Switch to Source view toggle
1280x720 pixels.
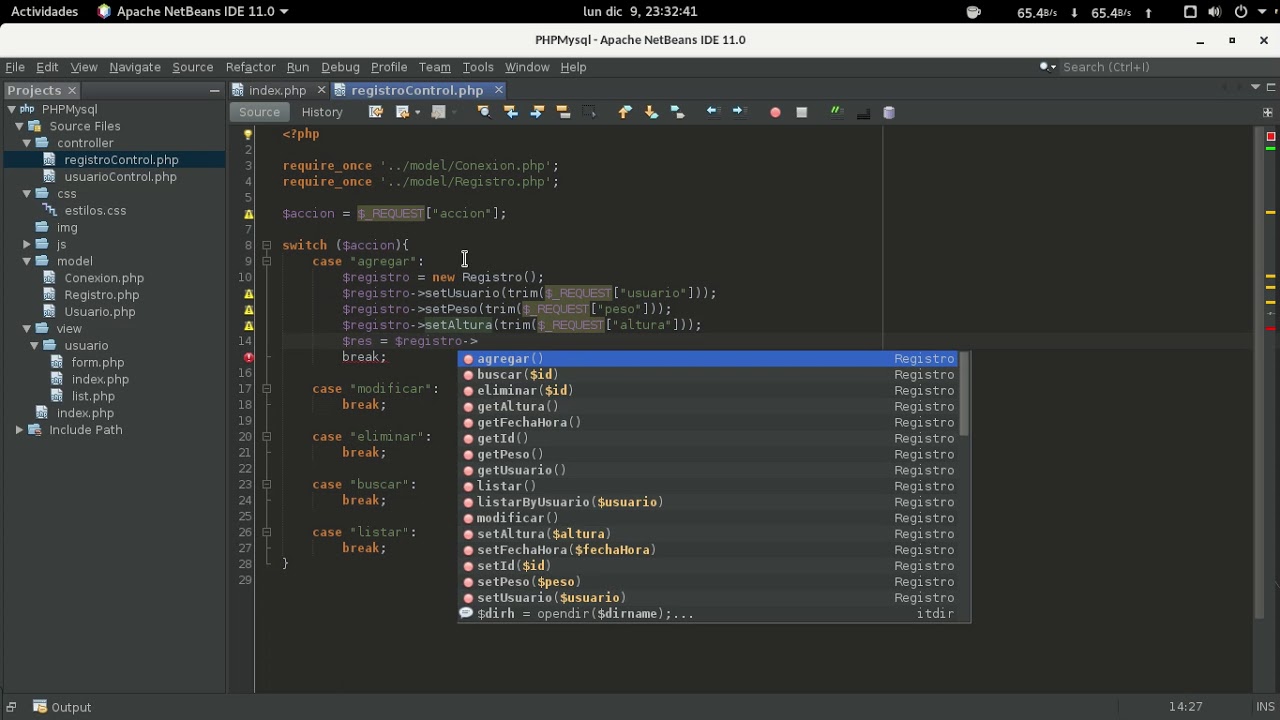click(x=259, y=112)
